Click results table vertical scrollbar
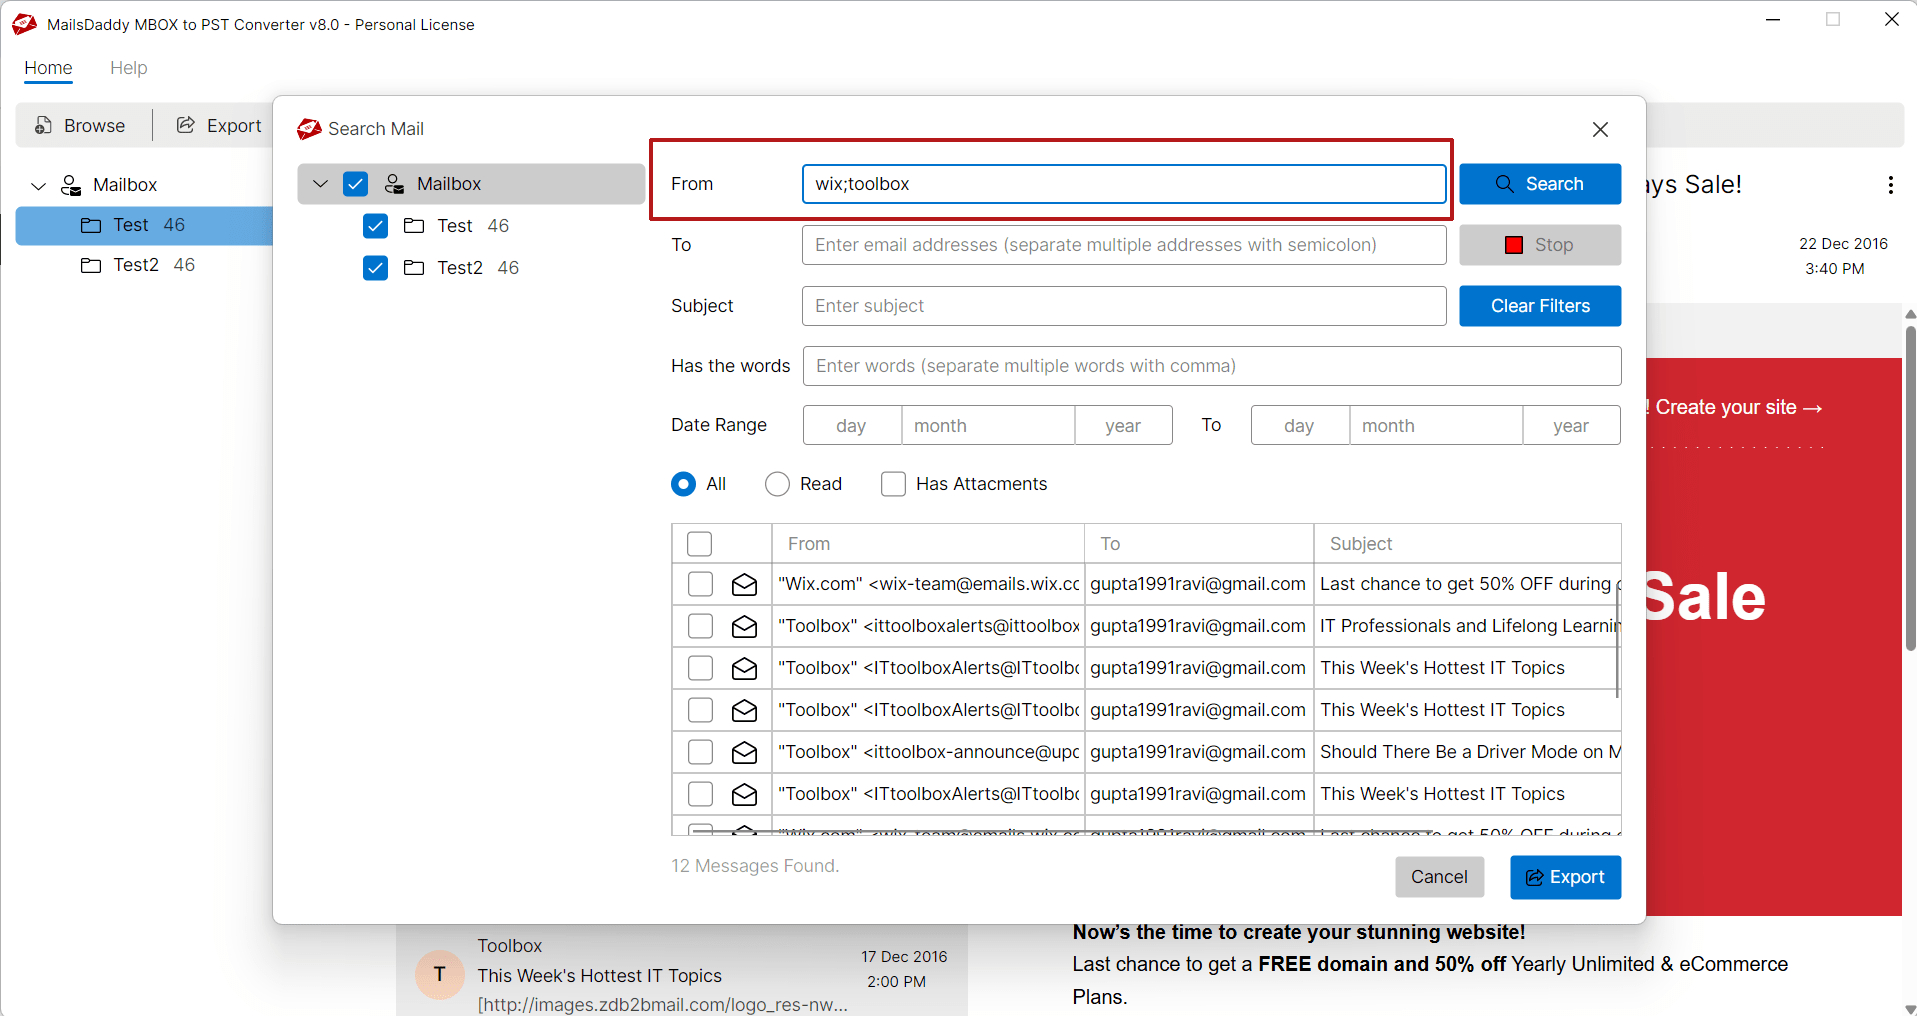The image size is (1917, 1016). (1617, 642)
